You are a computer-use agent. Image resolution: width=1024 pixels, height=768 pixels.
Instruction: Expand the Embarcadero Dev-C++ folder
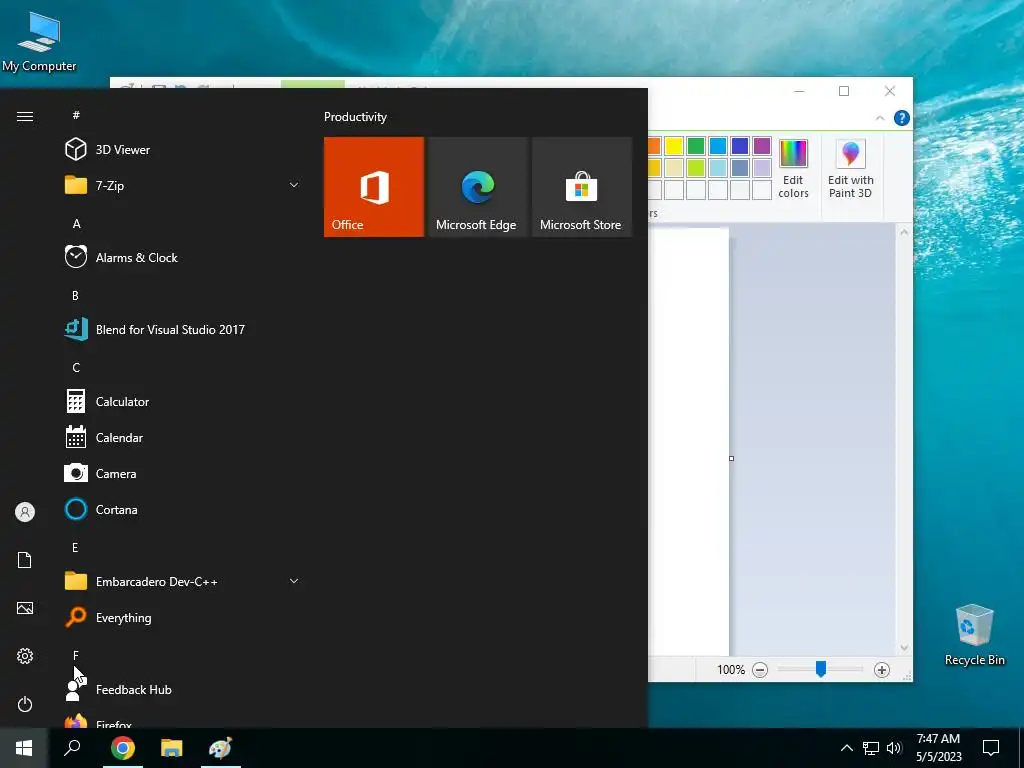[x=183, y=581]
